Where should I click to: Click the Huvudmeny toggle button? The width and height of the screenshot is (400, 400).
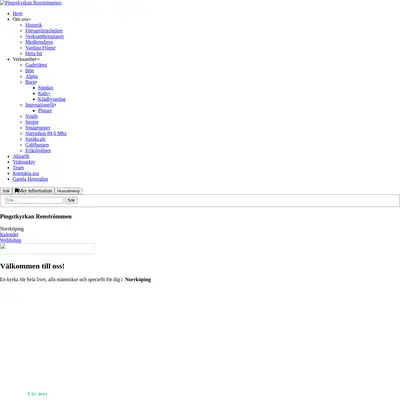68,191
